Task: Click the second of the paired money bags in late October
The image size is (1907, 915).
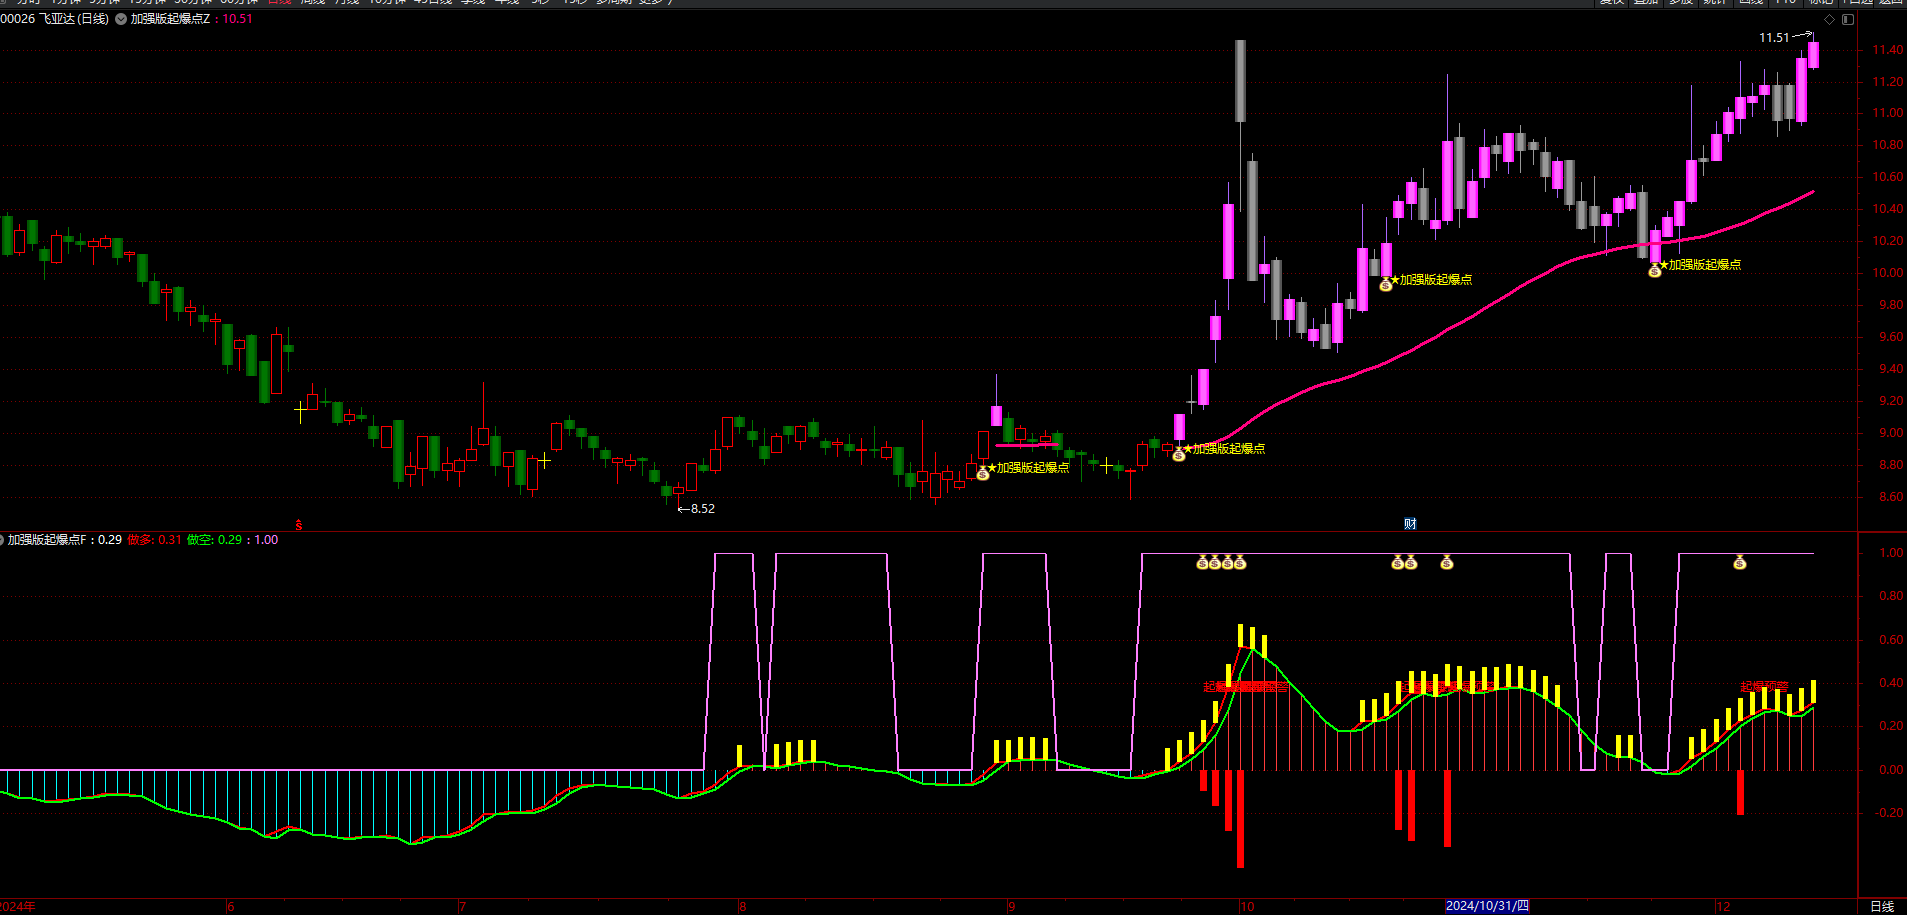Action: (1411, 563)
